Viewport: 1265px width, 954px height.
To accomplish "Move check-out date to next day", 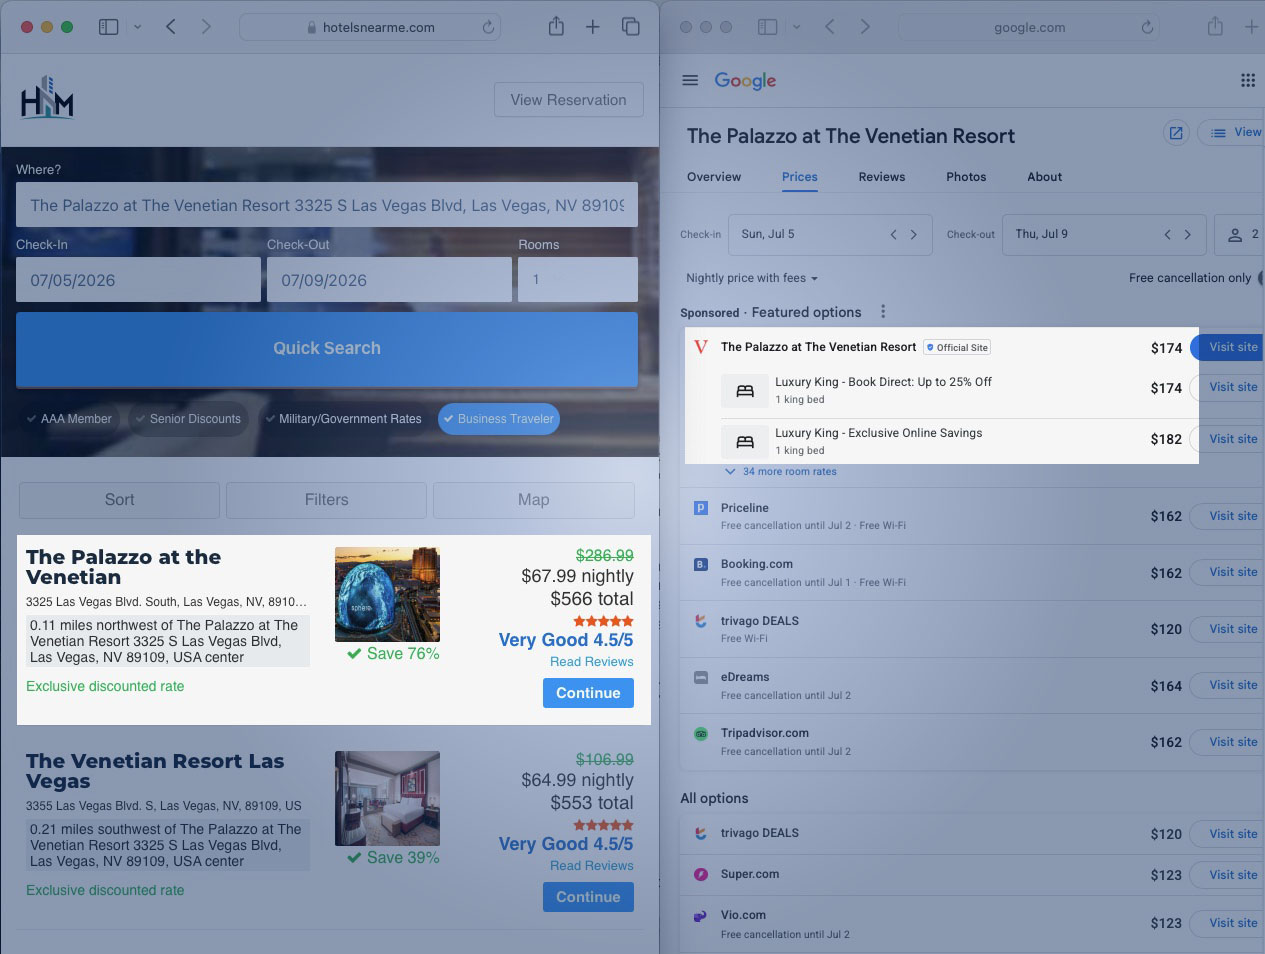I will 1187,234.
